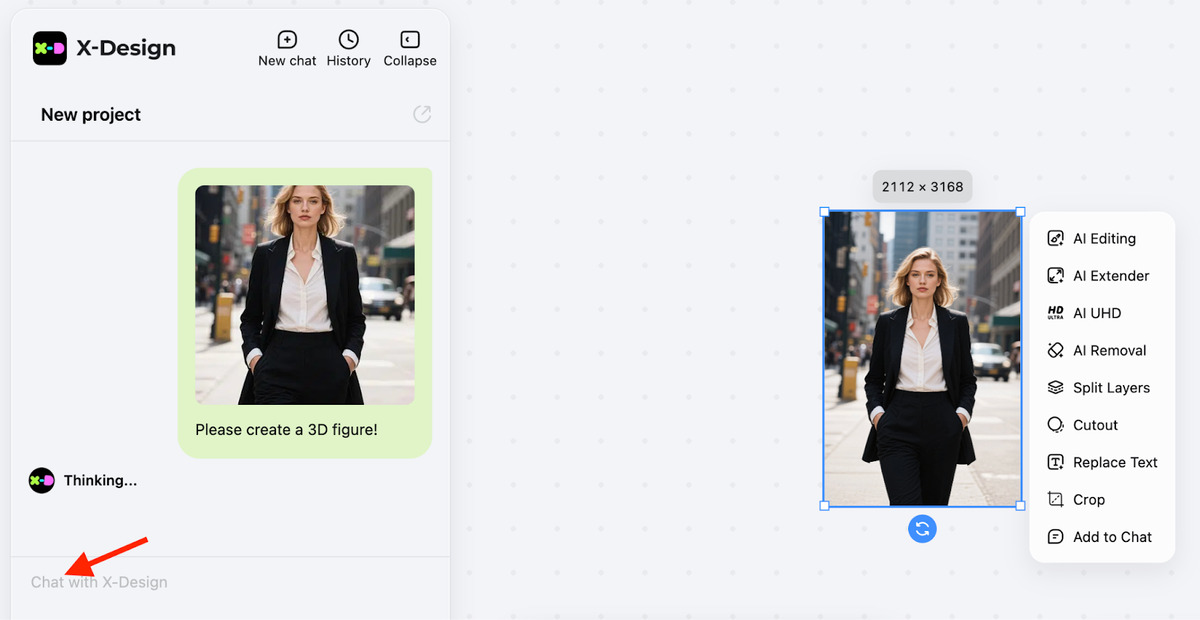Click the top-left resize handle of image
Image resolution: width=1200 pixels, height=620 pixels.
pos(824,212)
